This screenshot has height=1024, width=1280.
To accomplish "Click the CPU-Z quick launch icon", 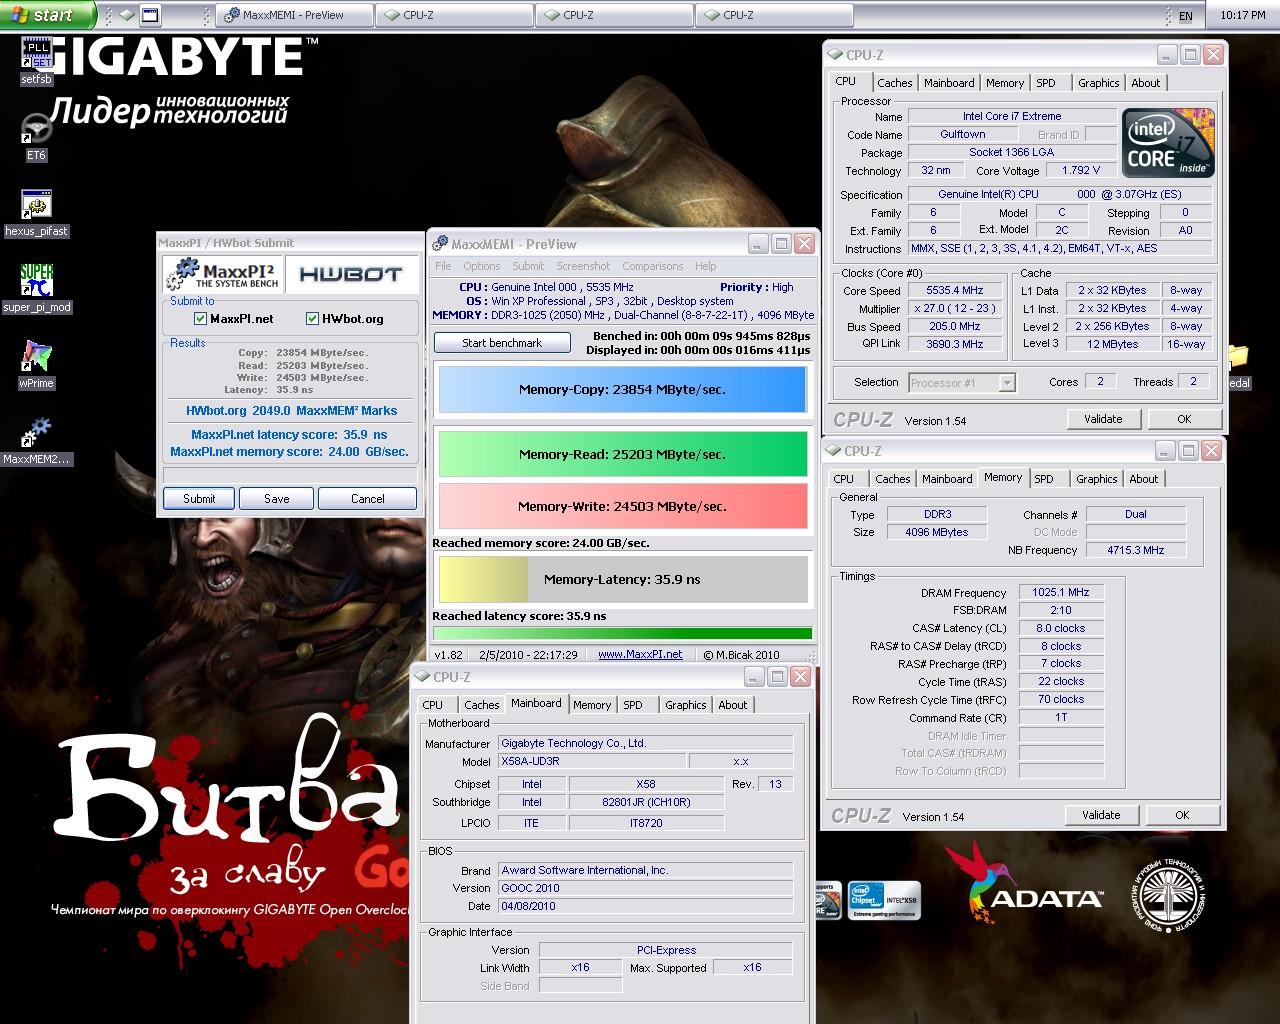I will 126,15.
